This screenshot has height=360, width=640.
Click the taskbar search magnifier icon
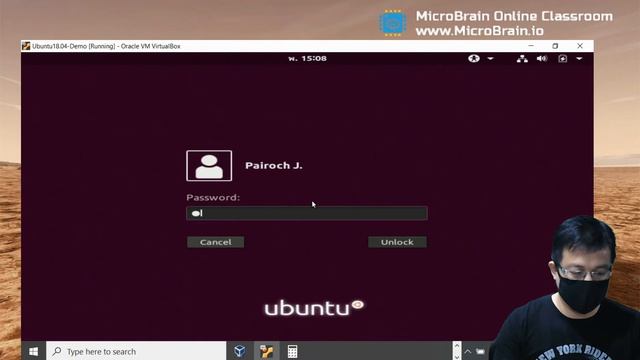[57, 351]
